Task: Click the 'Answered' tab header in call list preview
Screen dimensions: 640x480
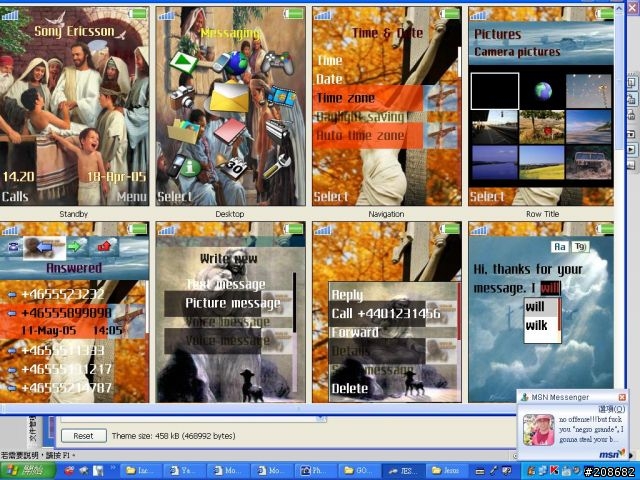Action: point(74,268)
